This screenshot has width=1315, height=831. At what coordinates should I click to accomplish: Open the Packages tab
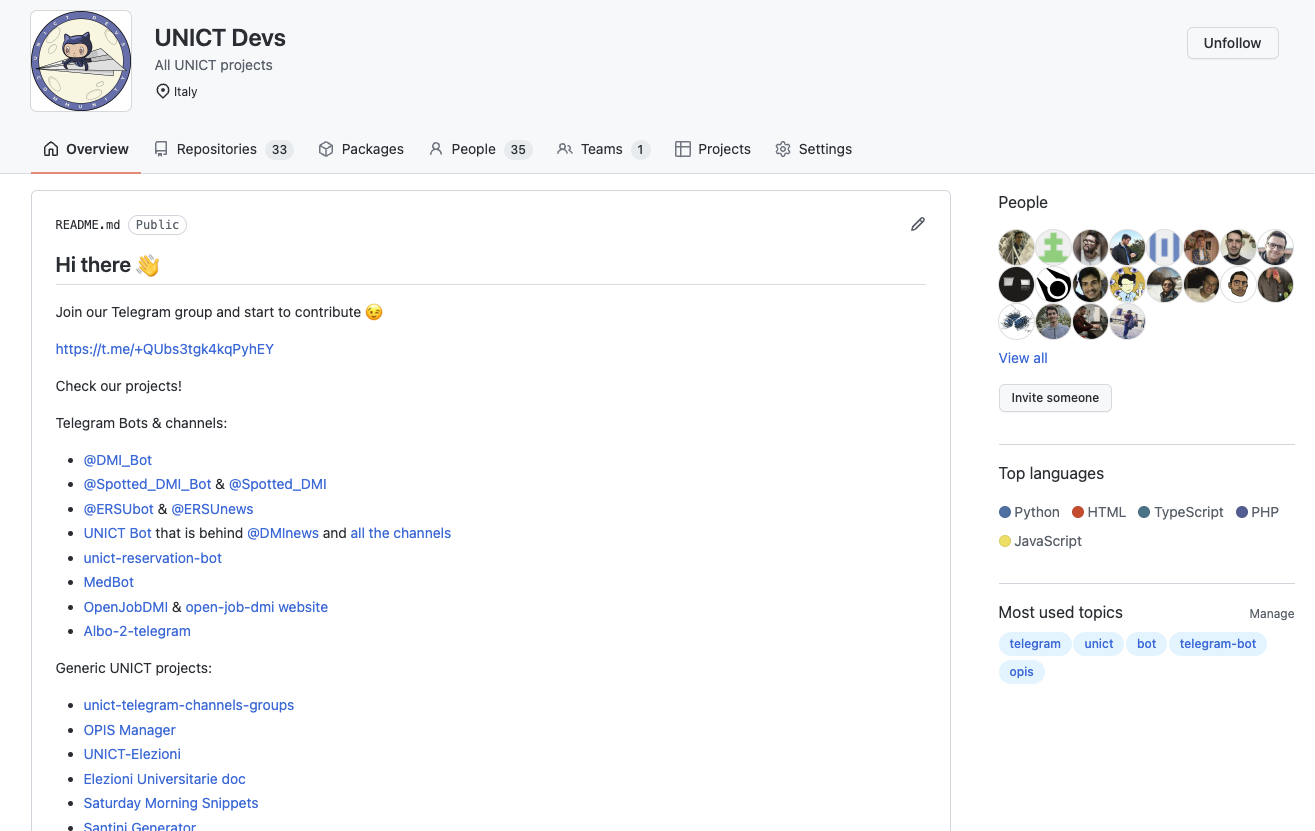(x=361, y=149)
